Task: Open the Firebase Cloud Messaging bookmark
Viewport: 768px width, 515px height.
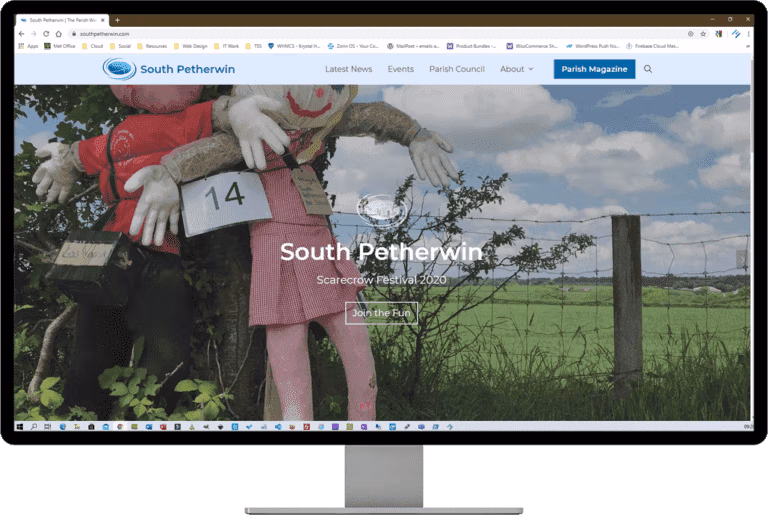Action: click(x=652, y=46)
